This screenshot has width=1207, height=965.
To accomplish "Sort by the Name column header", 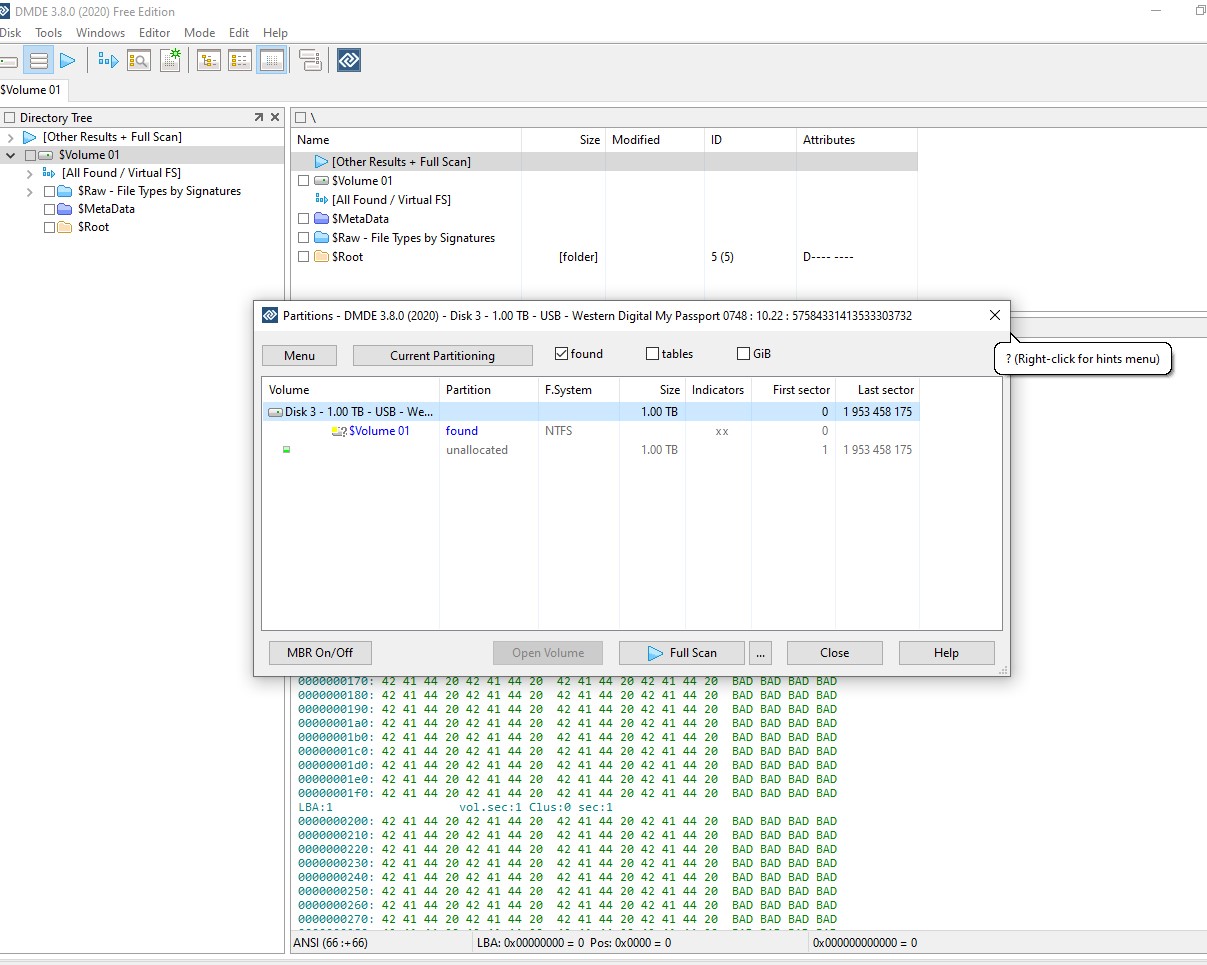I will [406, 140].
